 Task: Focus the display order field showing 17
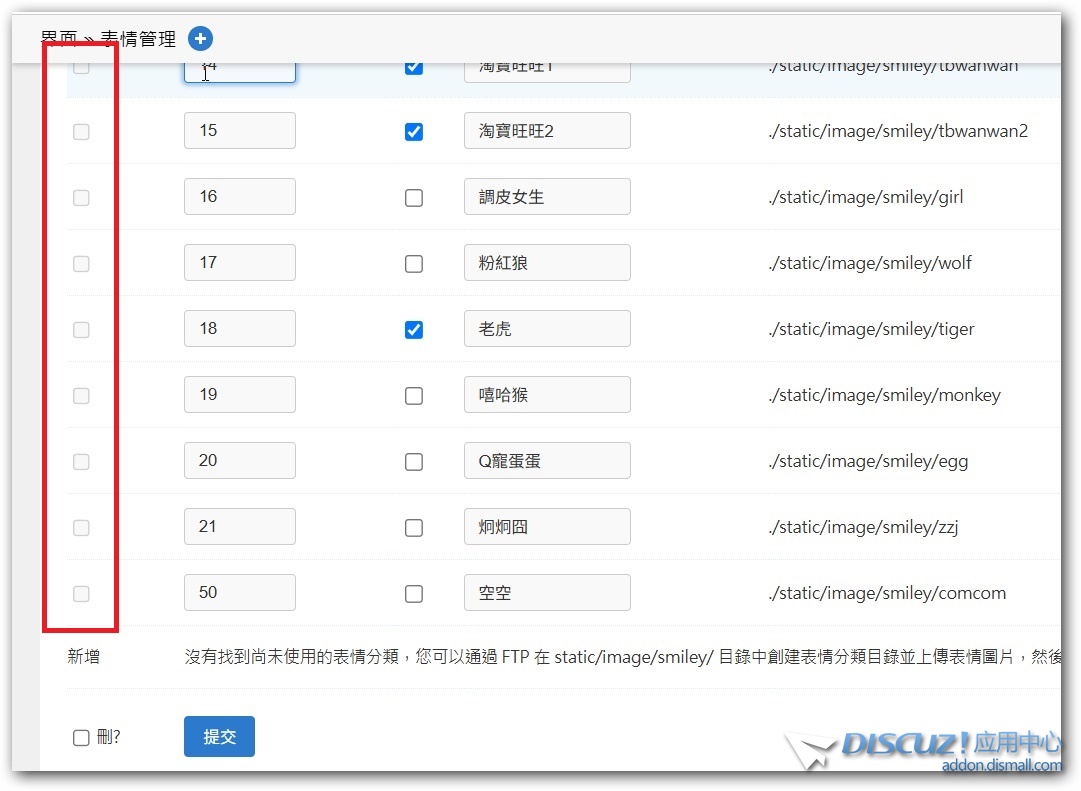click(240, 263)
